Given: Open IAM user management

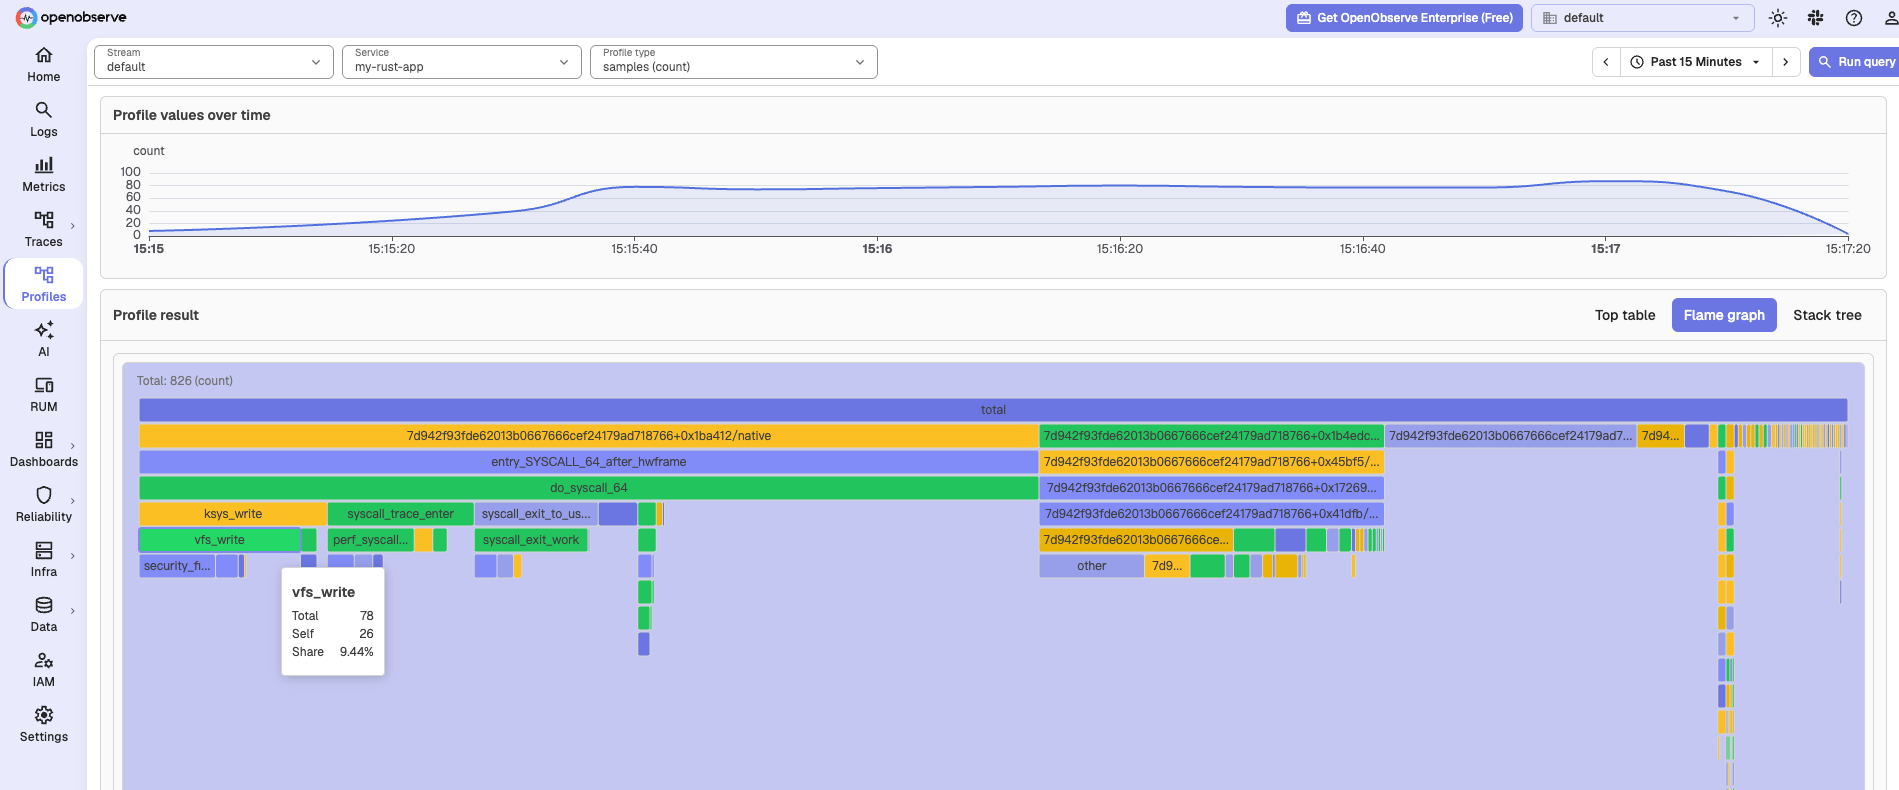Looking at the screenshot, I should [43, 670].
